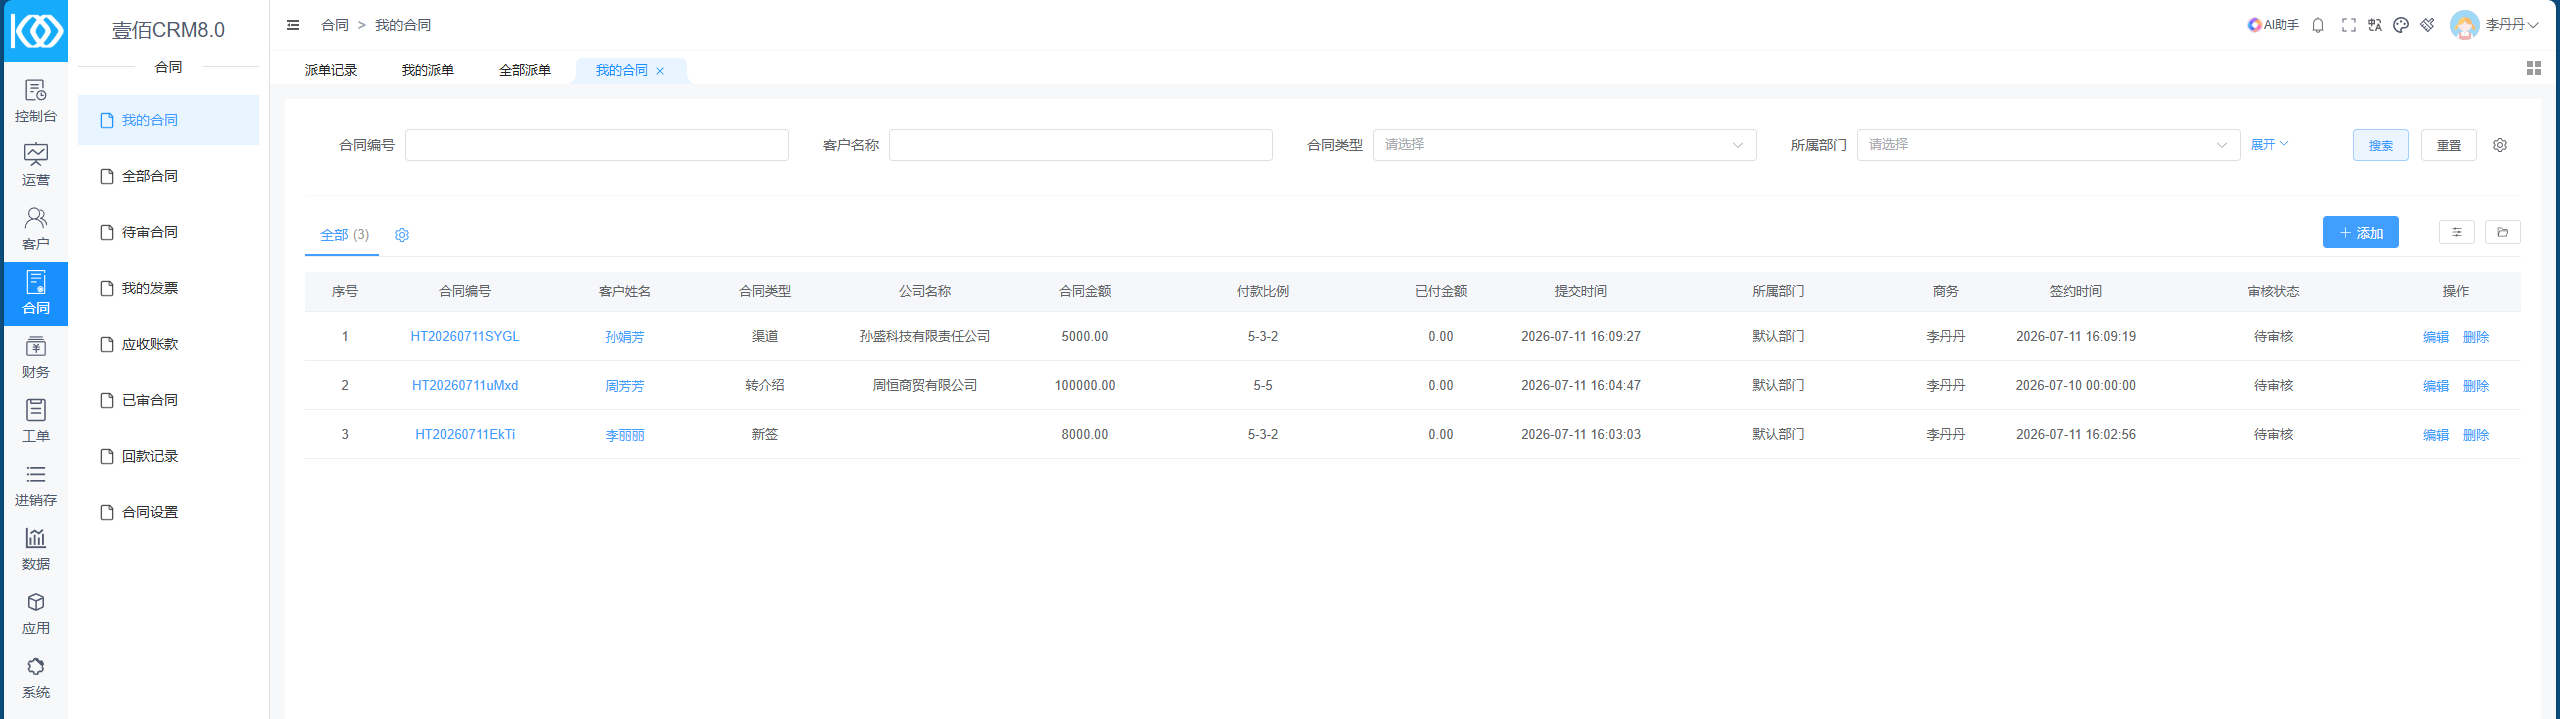Open the 财务 sidebar section
Screen dimensions: 2560x719
tap(36, 358)
